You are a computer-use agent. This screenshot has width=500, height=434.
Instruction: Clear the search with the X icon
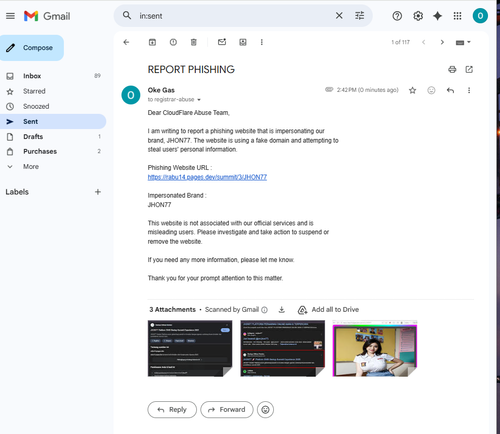[x=339, y=16]
